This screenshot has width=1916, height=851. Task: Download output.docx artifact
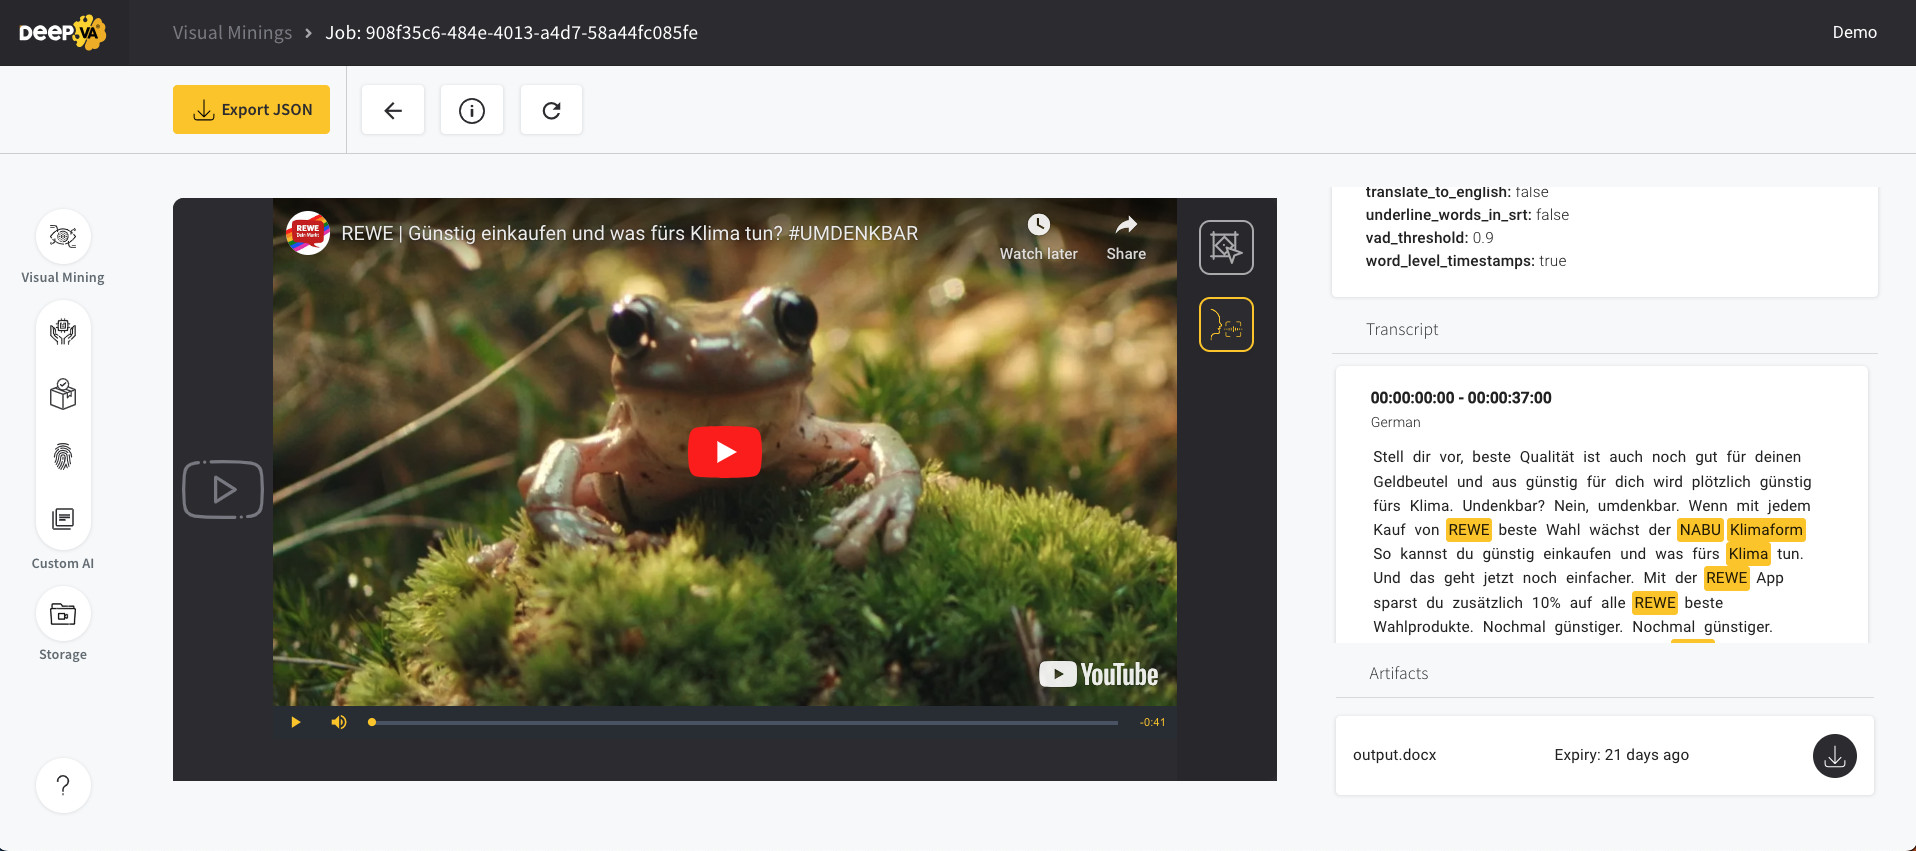(1834, 756)
